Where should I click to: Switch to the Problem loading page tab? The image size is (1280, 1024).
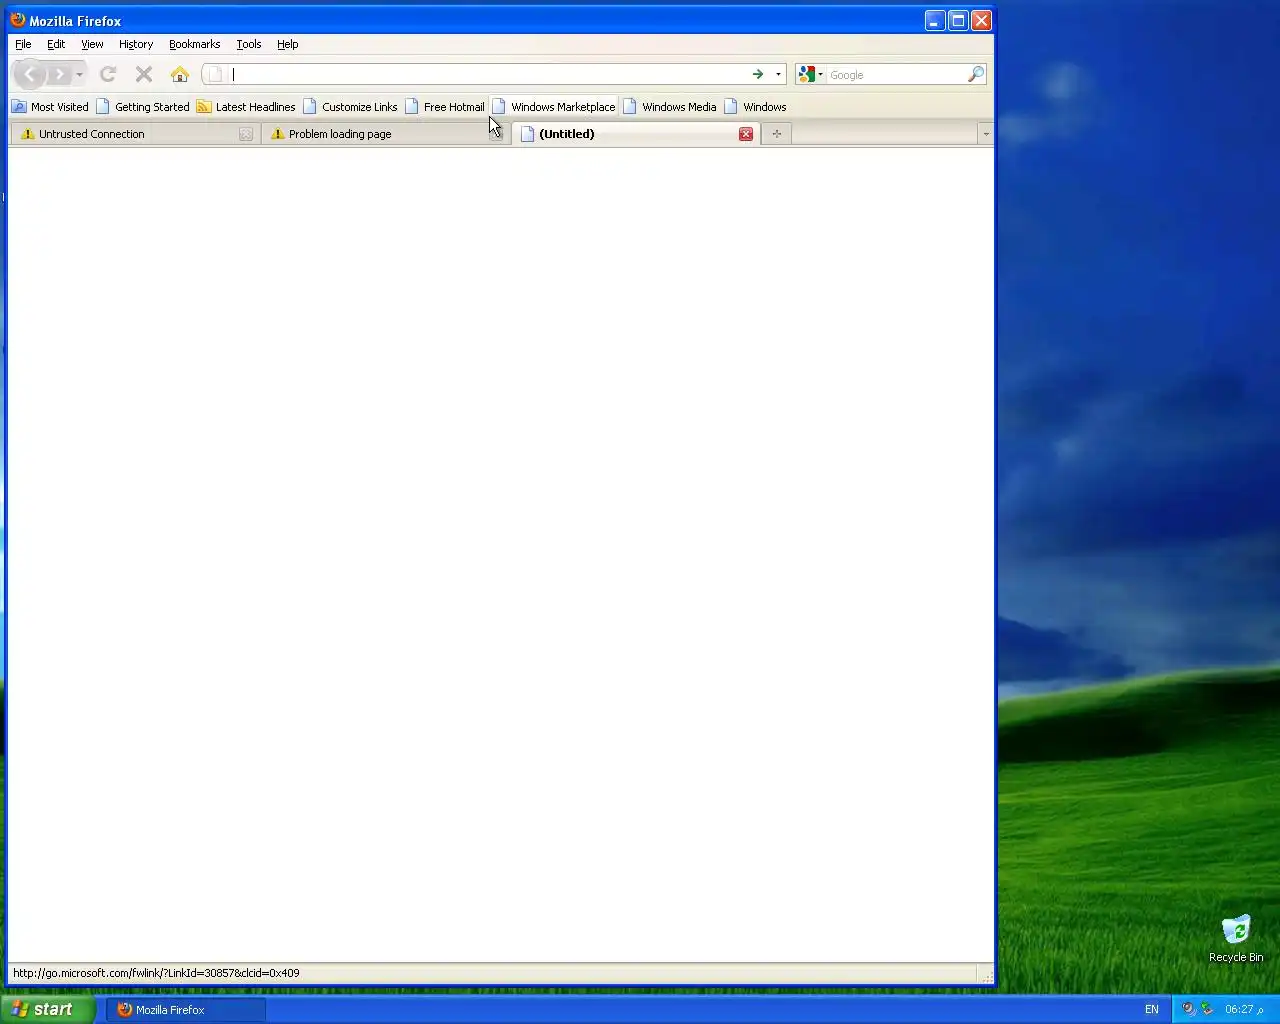click(385, 134)
